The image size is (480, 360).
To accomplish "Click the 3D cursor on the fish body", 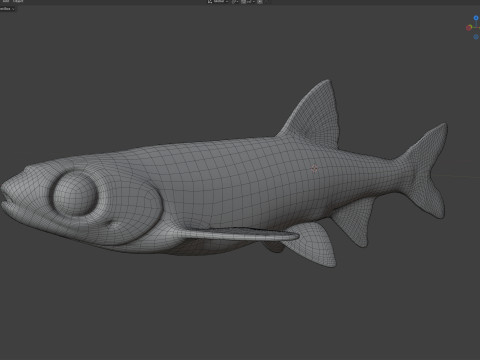I will point(314,169).
